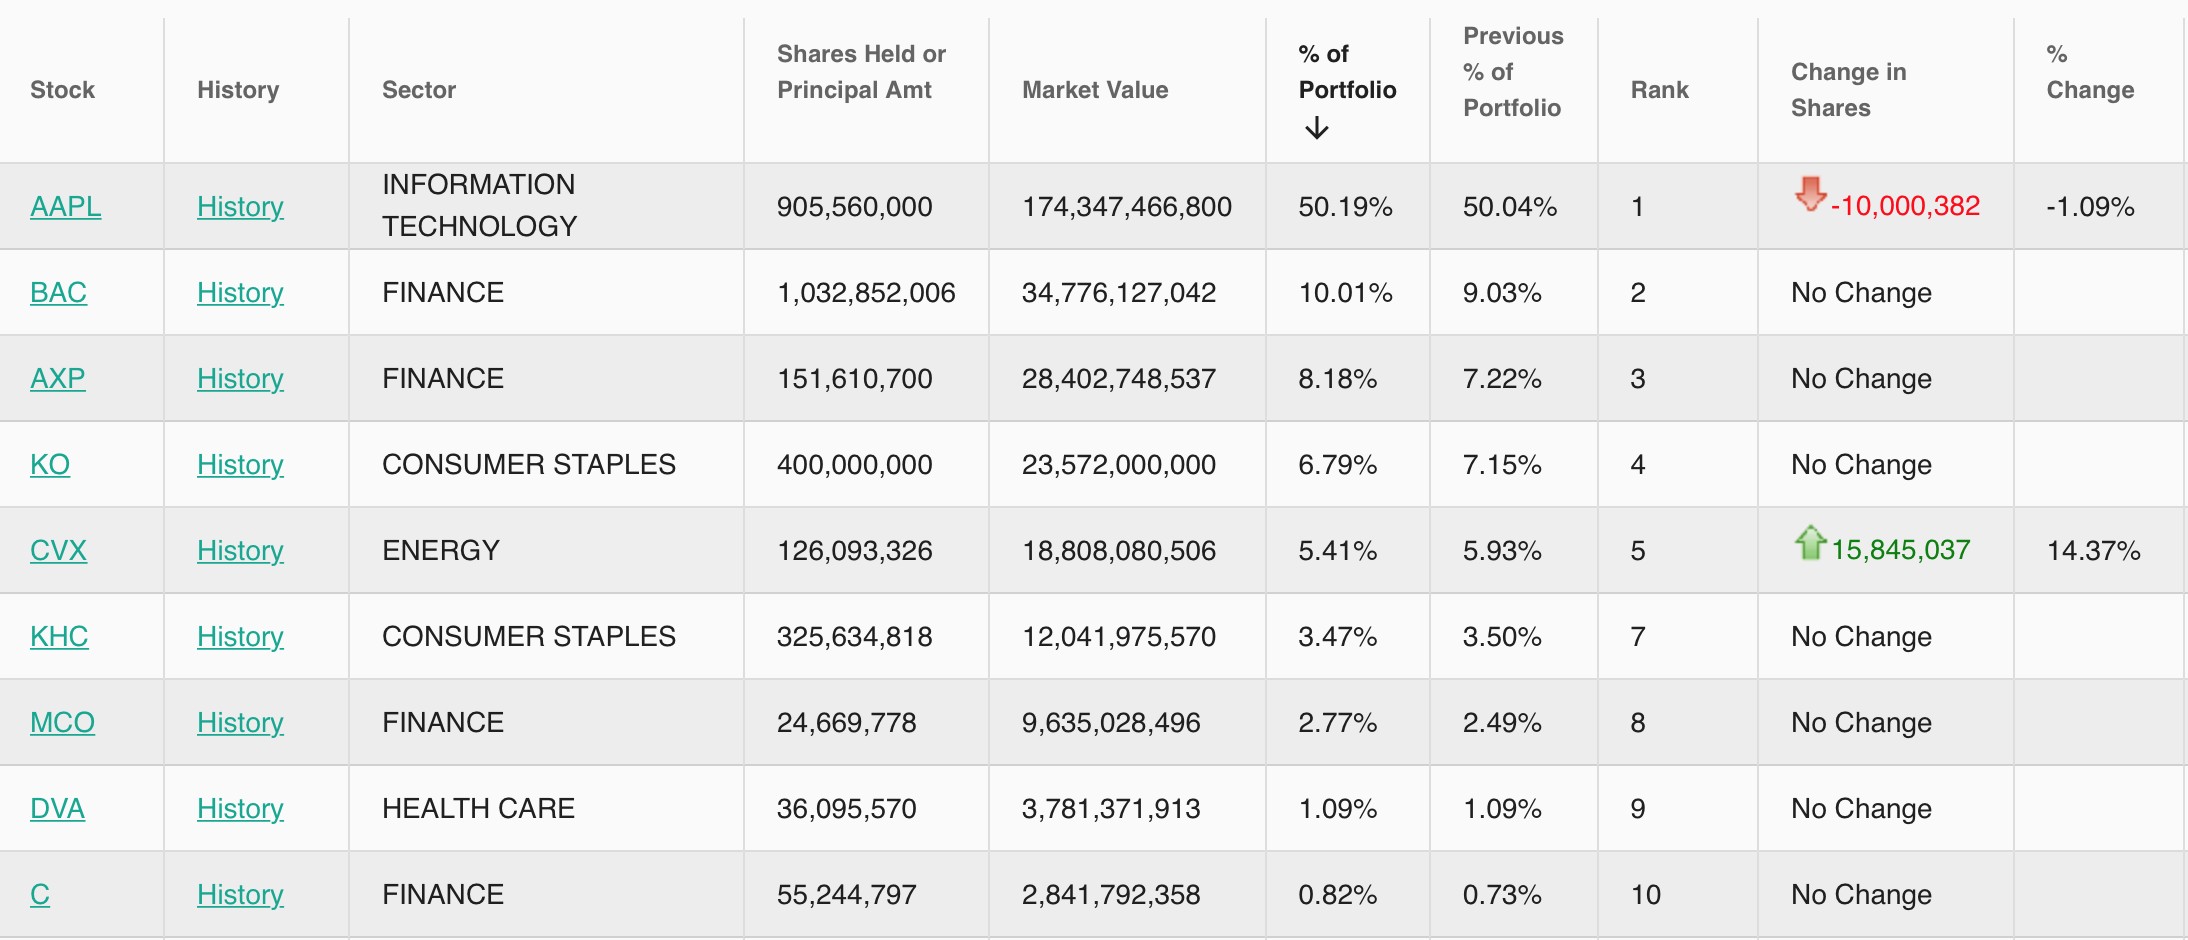Screen dimensions: 2188x940
Task: Click the sort arrow under % of Portfolio
Action: [x=1317, y=128]
